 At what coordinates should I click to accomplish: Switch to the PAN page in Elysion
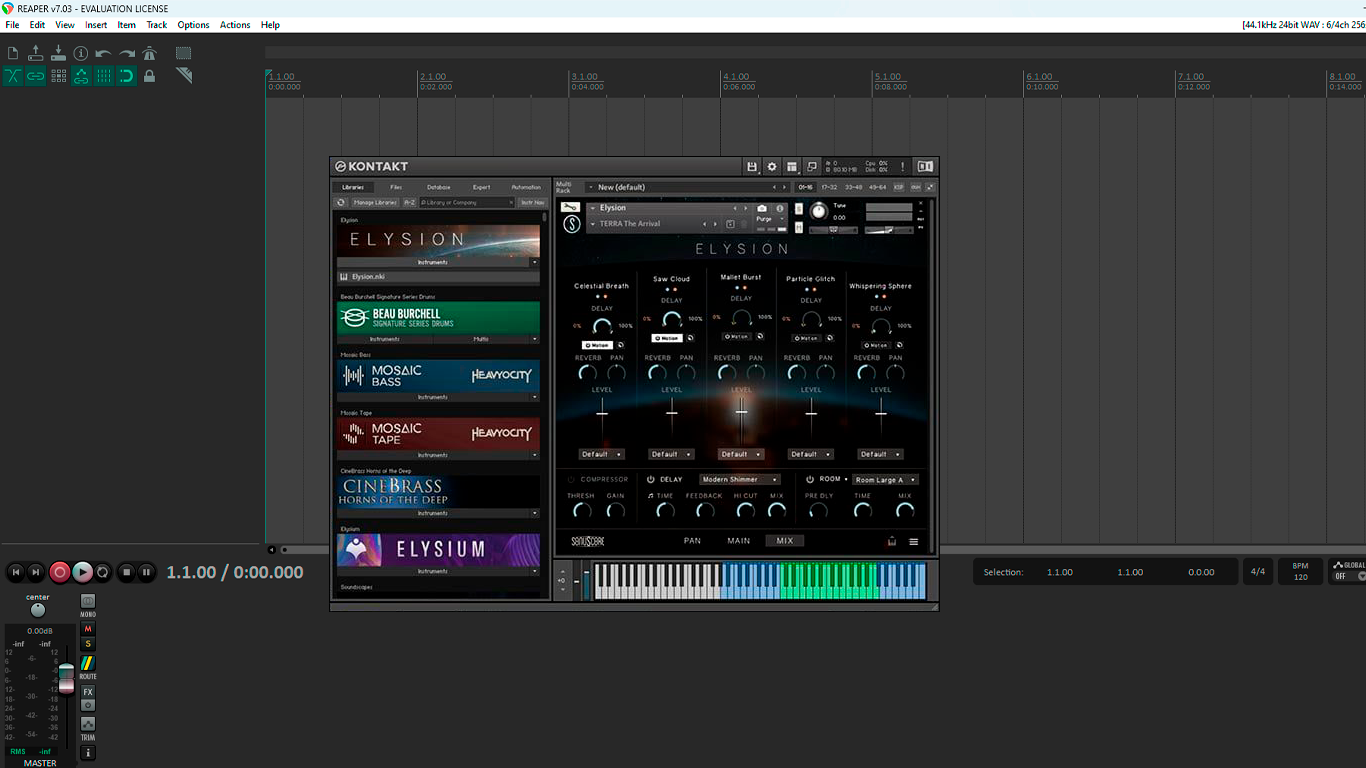692,541
